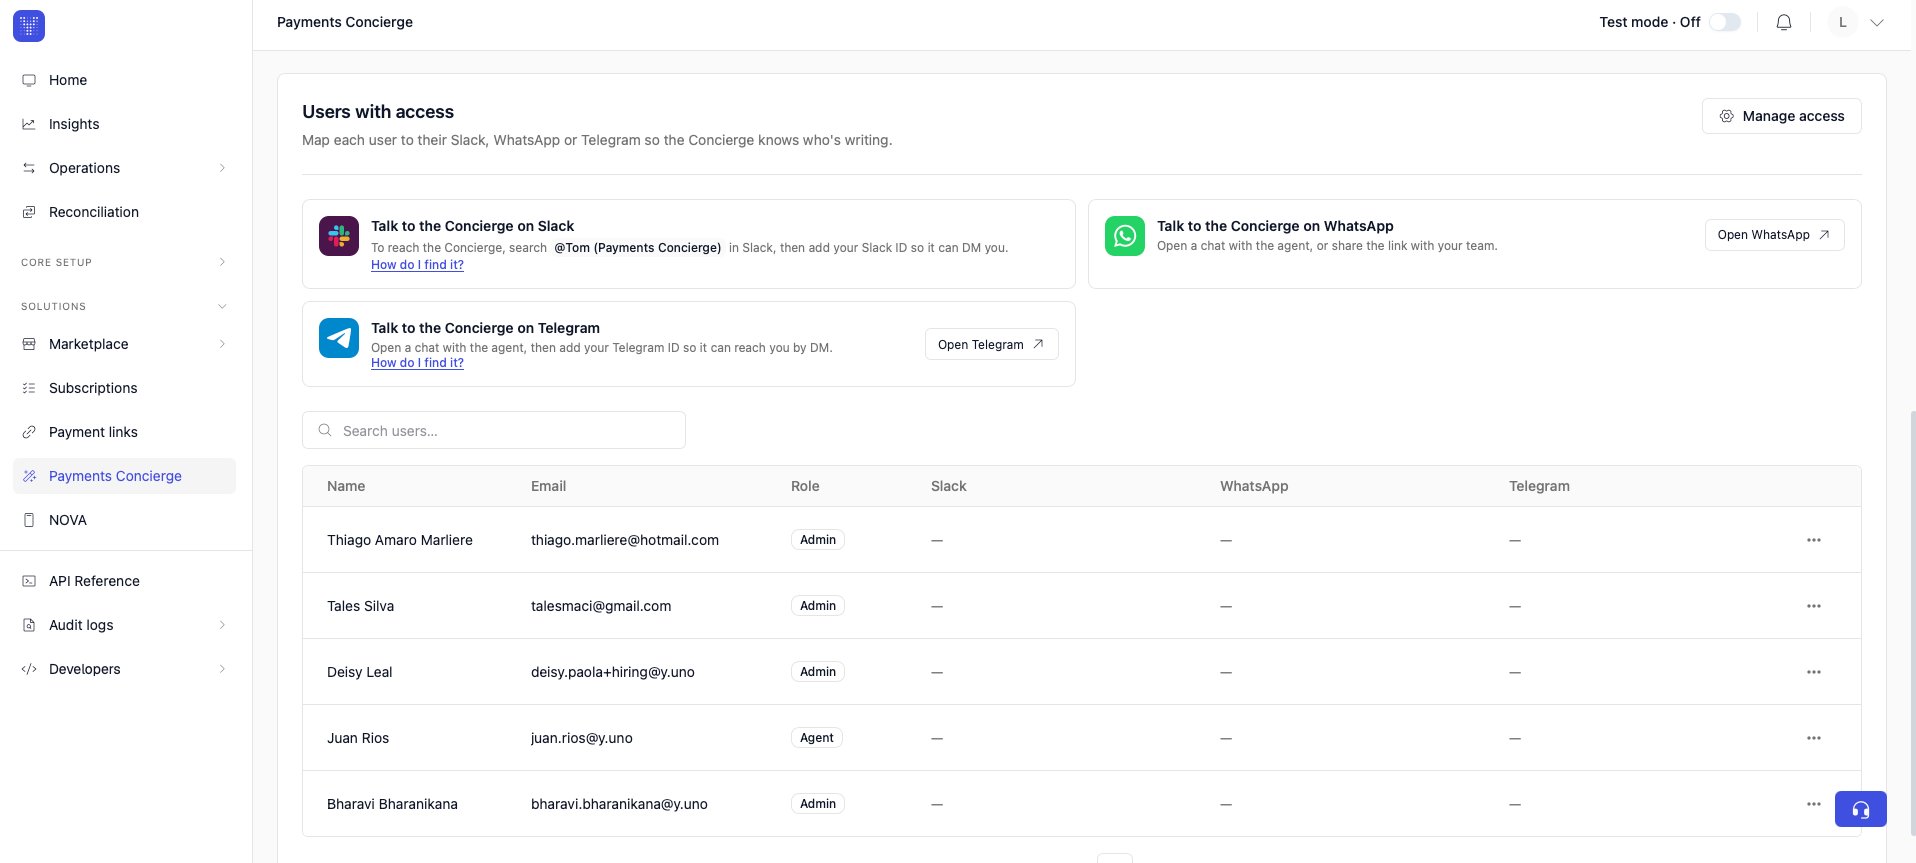Image resolution: width=1916 pixels, height=863 pixels.
Task: Expand the Developers submenu chevron
Action: [222, 669]
